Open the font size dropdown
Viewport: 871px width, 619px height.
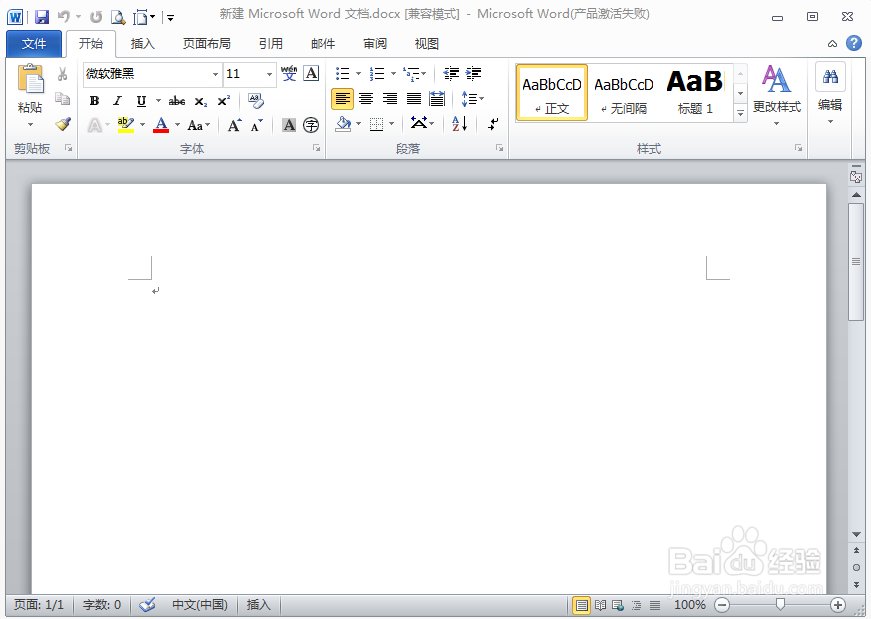pos(269,74)
